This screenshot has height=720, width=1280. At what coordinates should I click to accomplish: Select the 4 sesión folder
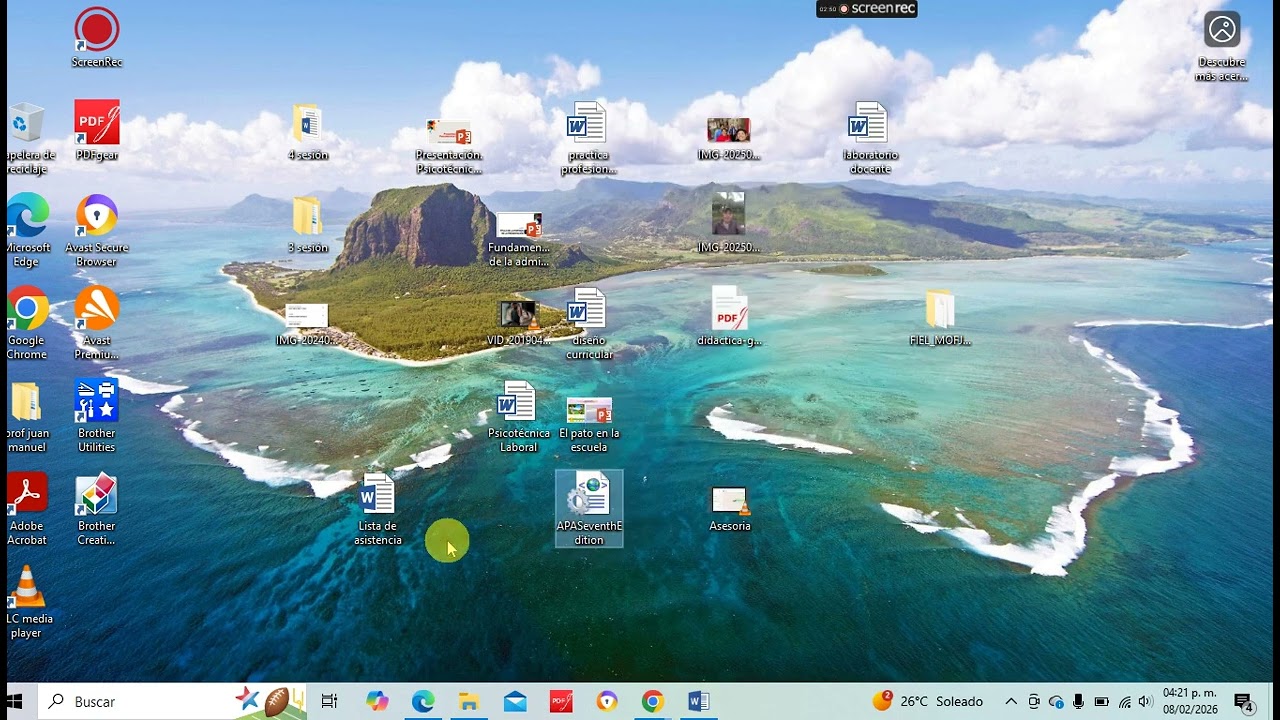coord(307,131)
